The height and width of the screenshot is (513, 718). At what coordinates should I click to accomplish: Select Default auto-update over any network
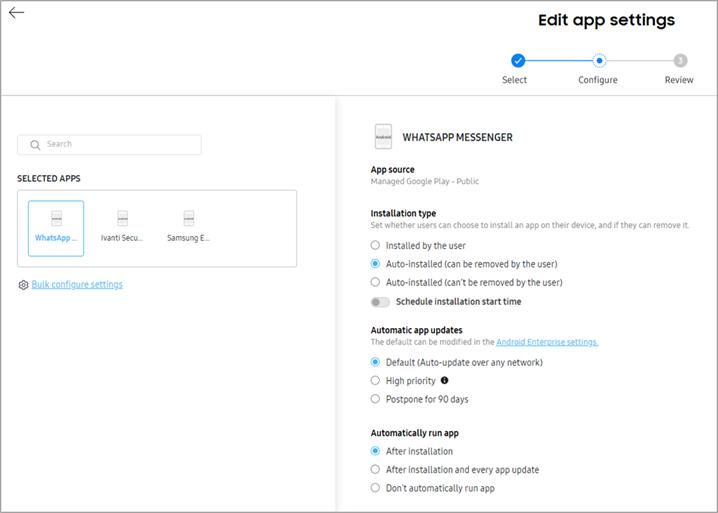[x=375, y=362]
